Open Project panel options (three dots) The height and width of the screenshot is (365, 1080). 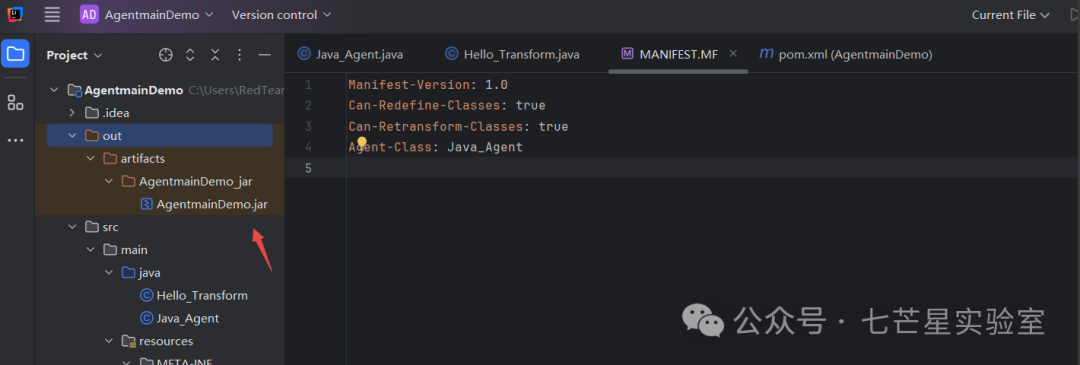click(240, 55)
